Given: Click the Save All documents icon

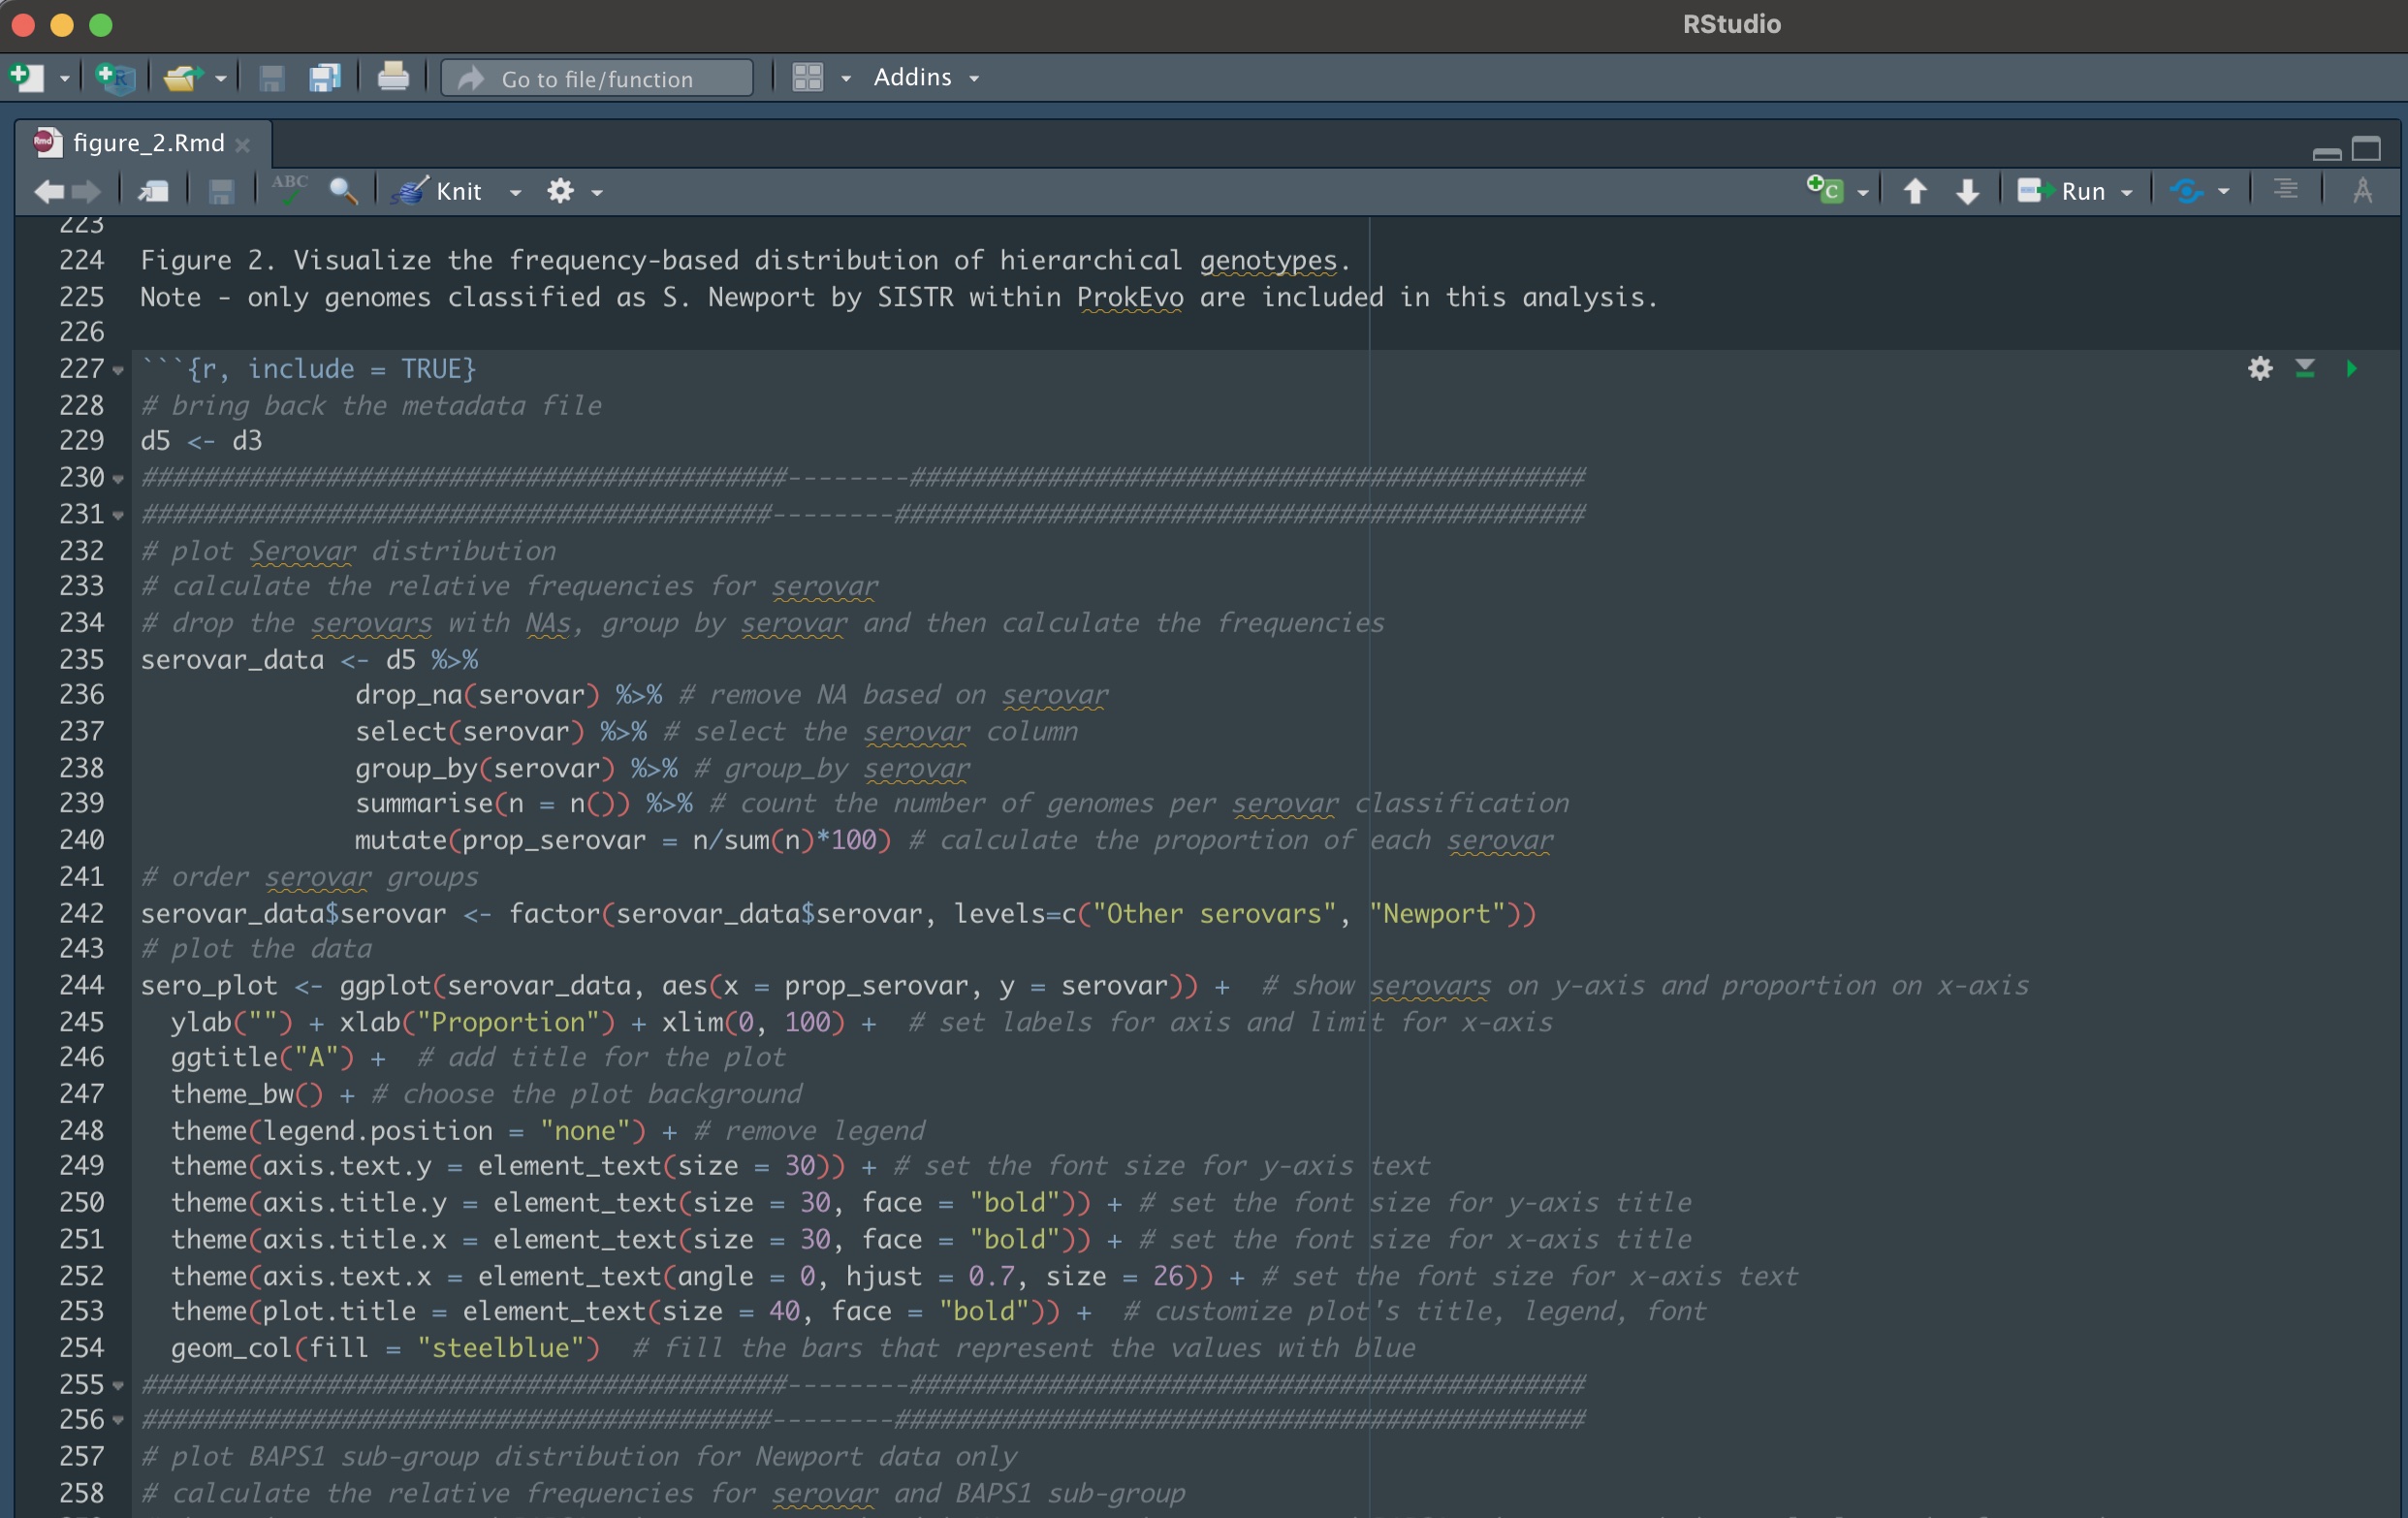Looking at the screenshot, I should pyautogui.click(x=325, y=77).
